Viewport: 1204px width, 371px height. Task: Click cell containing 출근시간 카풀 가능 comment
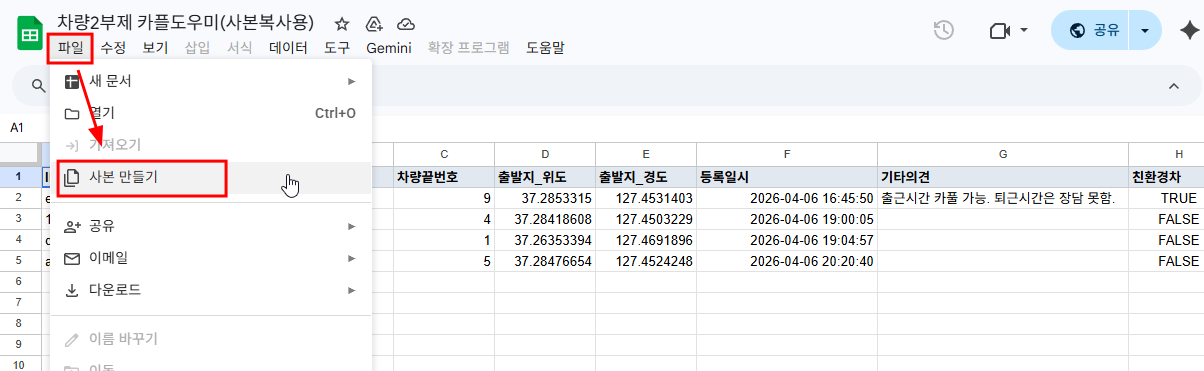1003,198
